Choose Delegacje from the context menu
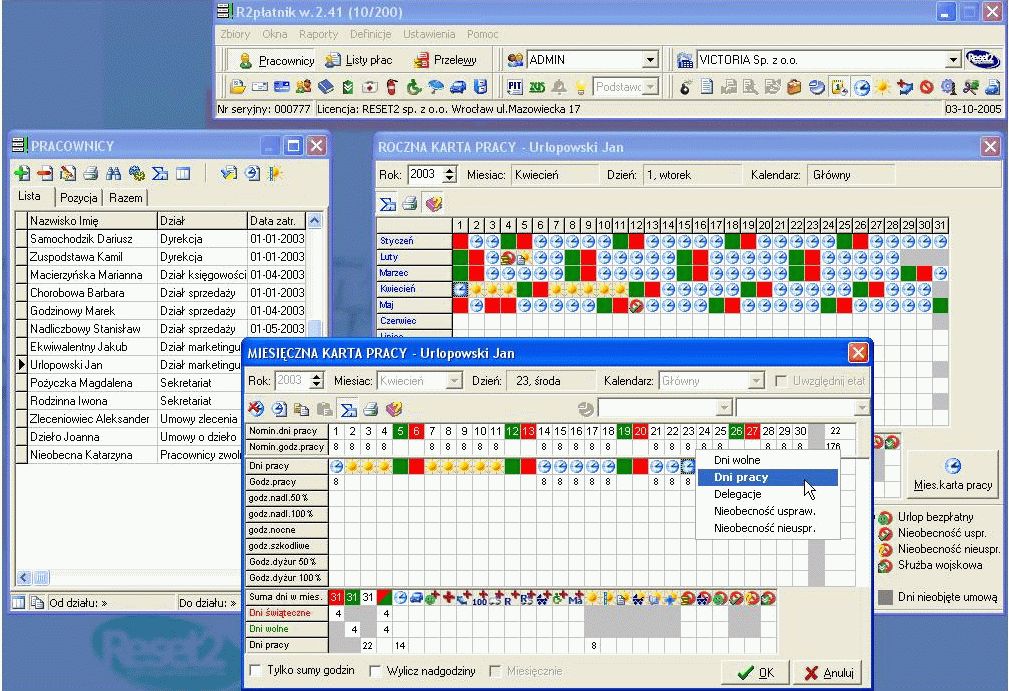The height and width of the screenshot is (691, 1009). [x=768, y=494]
